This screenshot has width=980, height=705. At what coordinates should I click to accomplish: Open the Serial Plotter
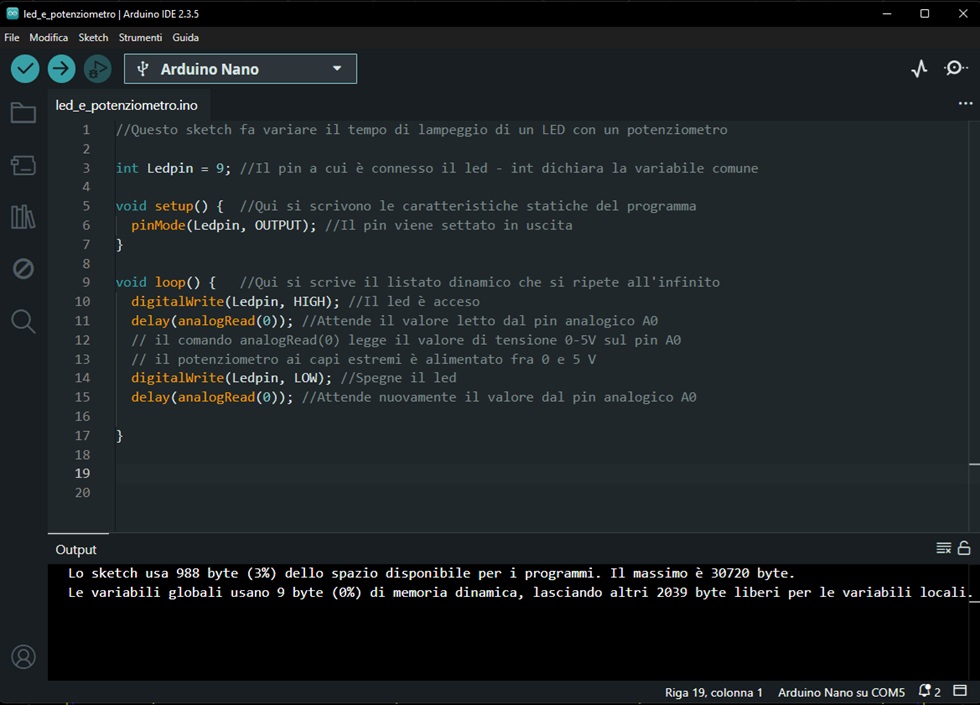[x=919, y=68]
